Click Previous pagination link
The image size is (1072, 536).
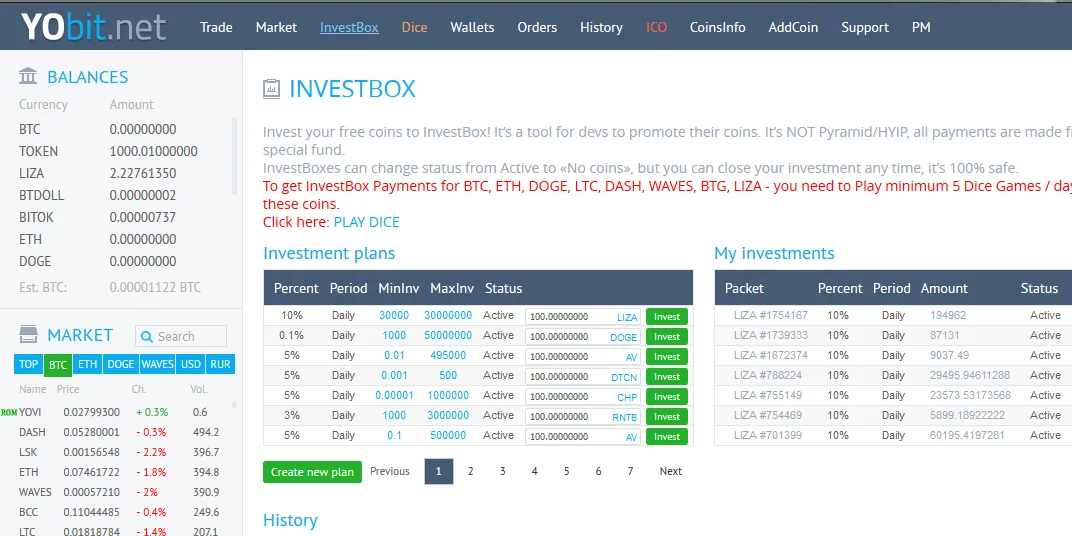390,471
